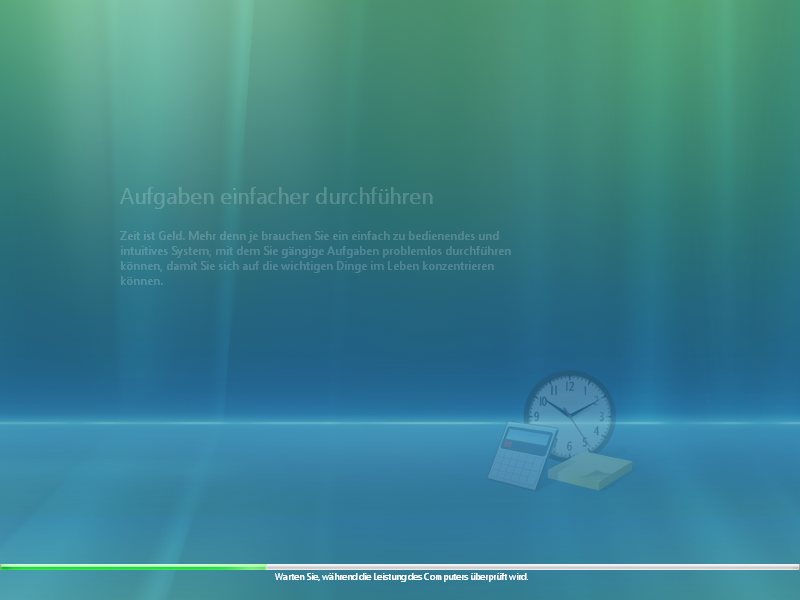This screenshot has height=600, width=800.
Task: Click the number 6 on the clock face
Action: pos(569,445)
